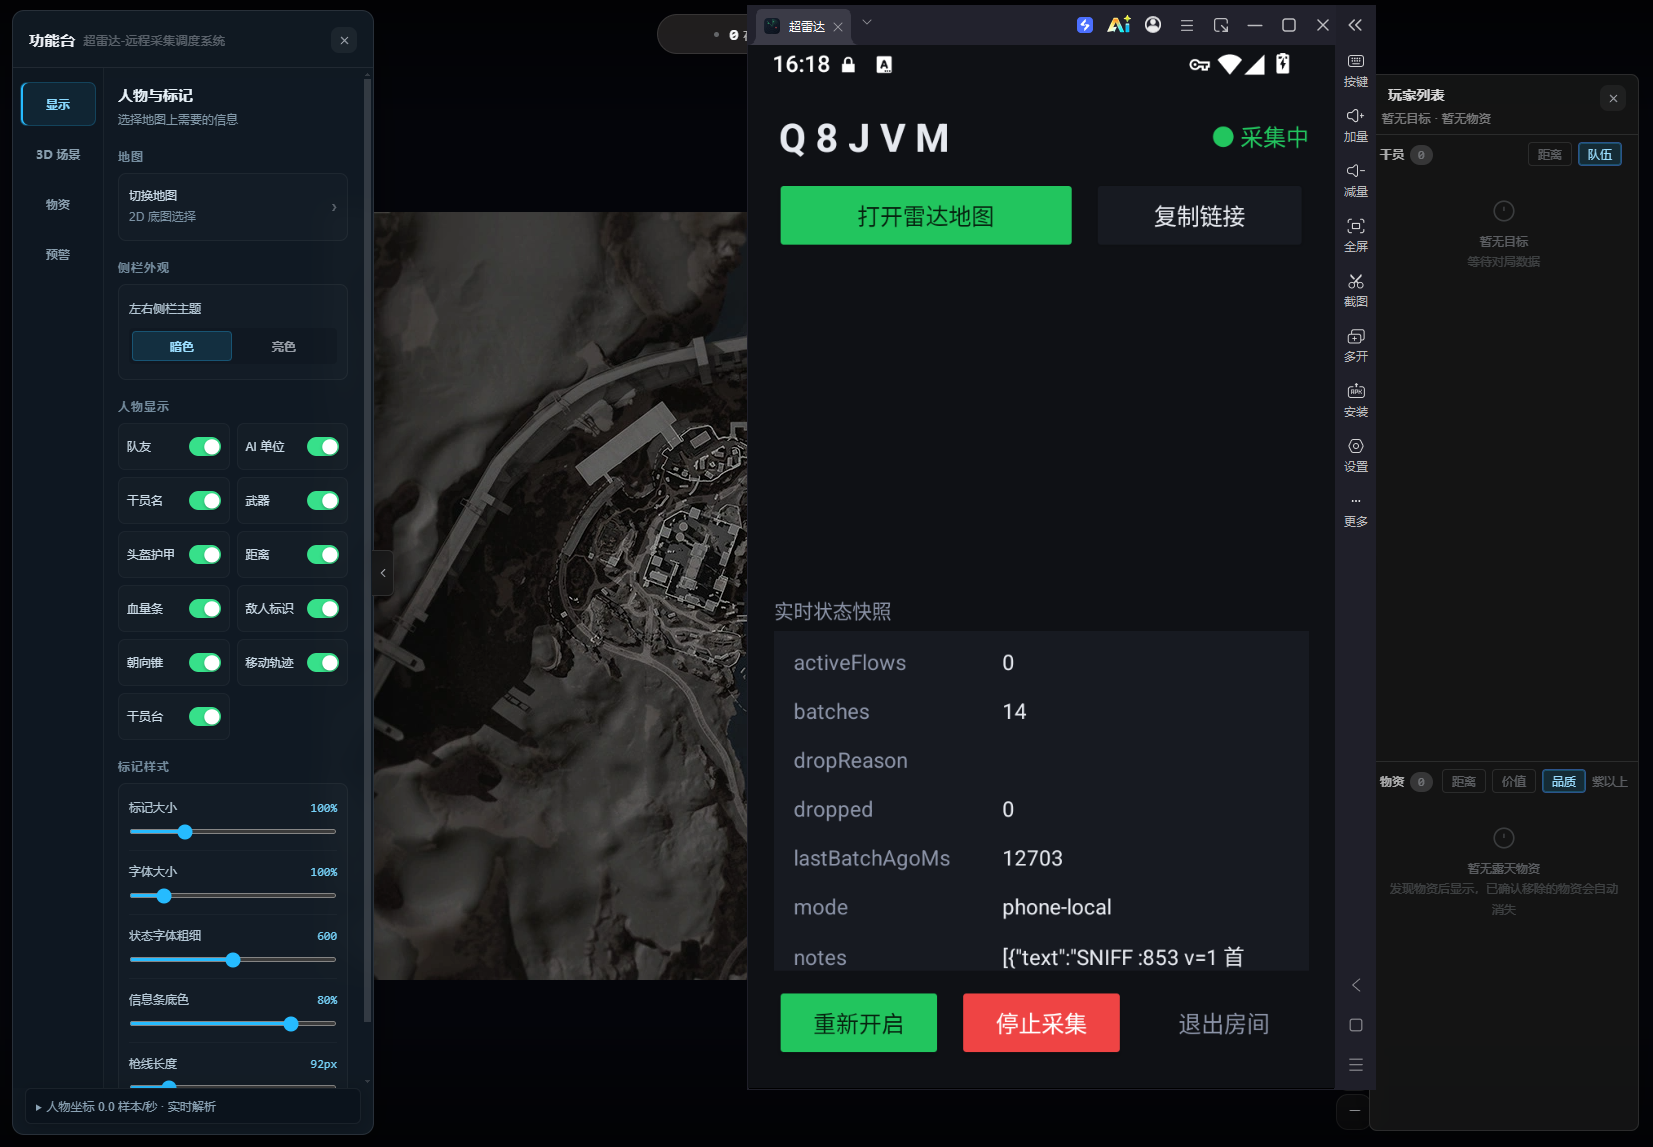Adjust the 标记大小 slider handle
This screenshot has width=1653, height=1147.
click(185, 832)
